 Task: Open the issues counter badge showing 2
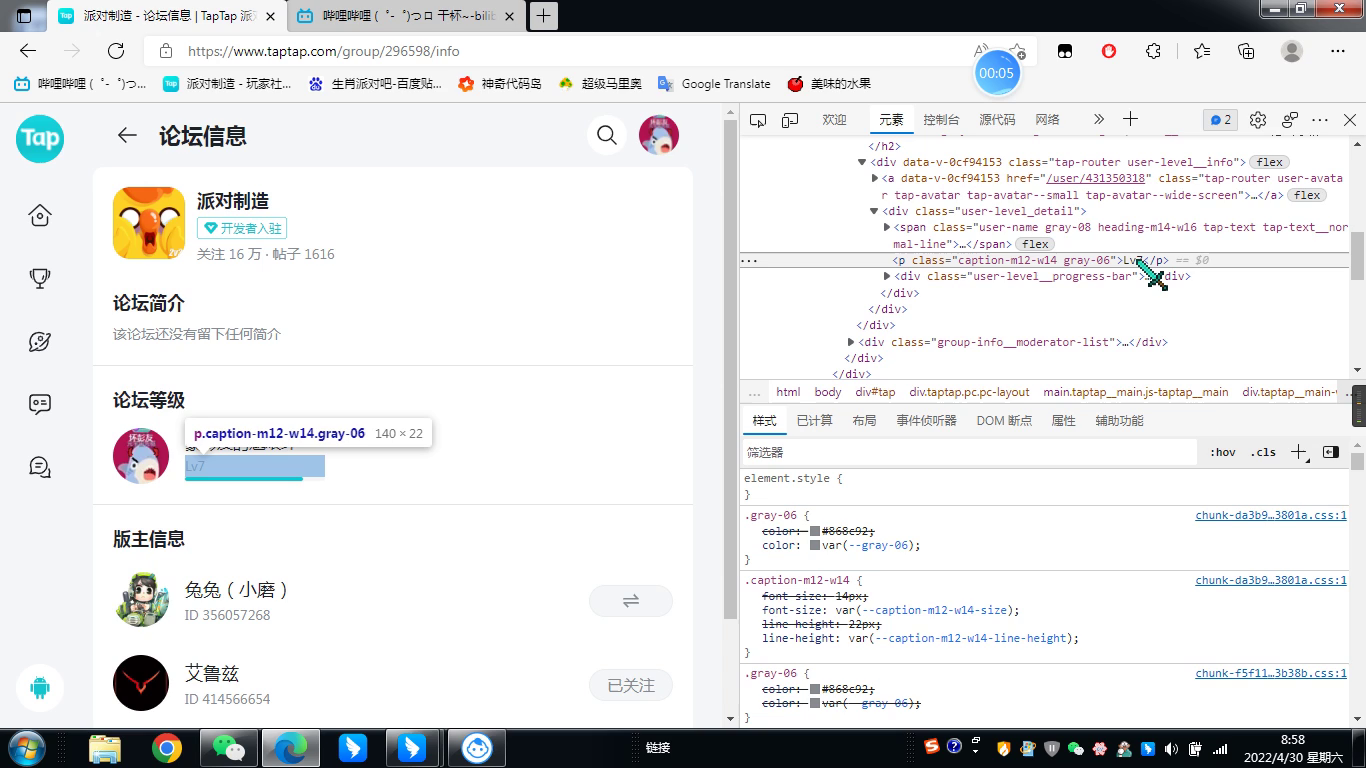click(1221, 119)
